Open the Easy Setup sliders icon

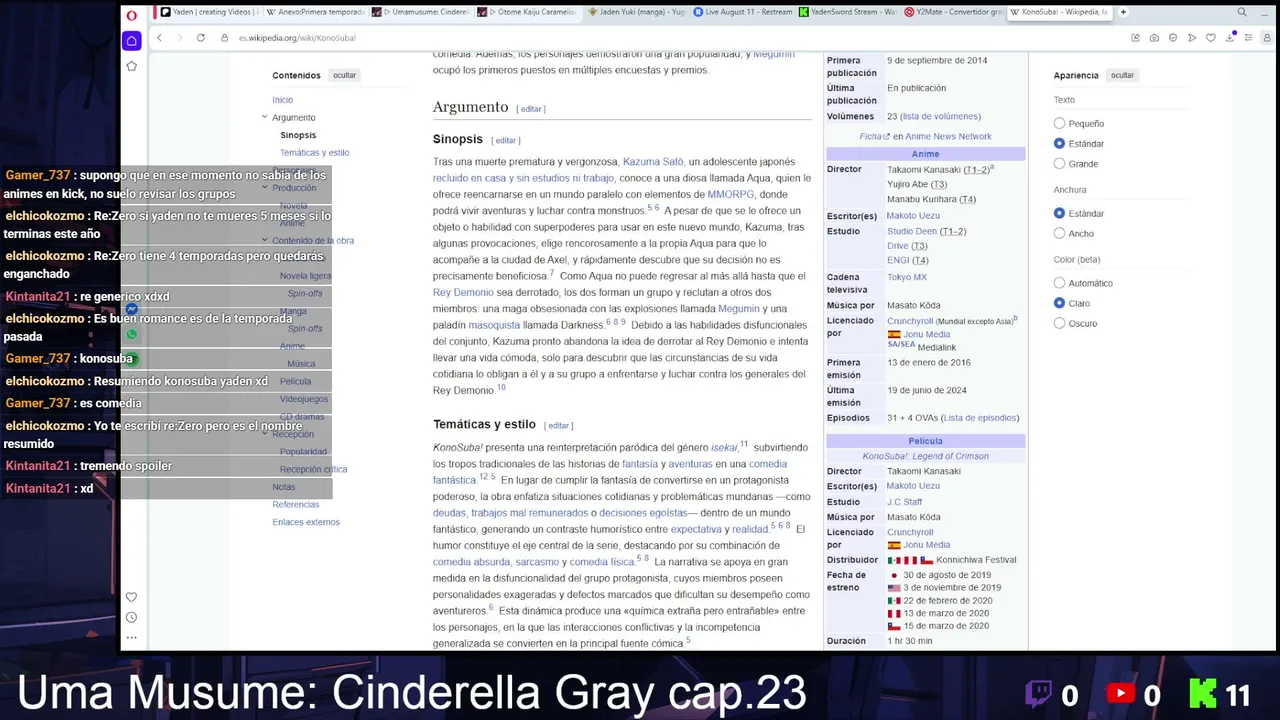click(1250, 38)
